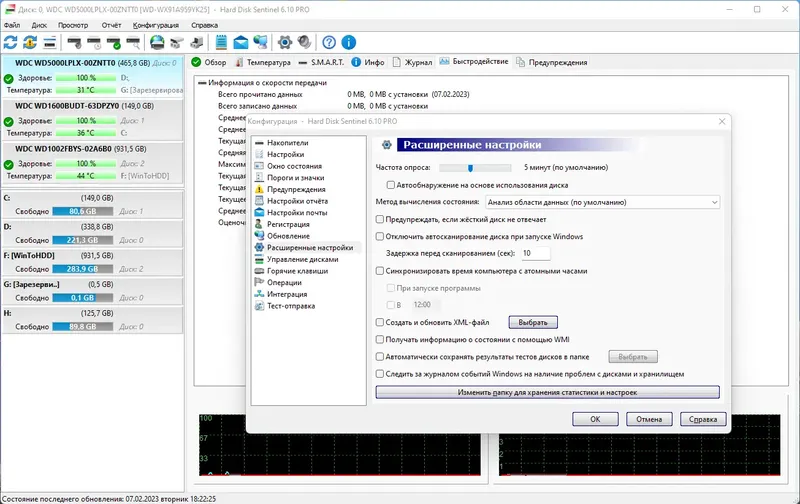Open Справка menu
This screenshot has width=800, height=504.
pyautogui.click(x=204, y=25)
